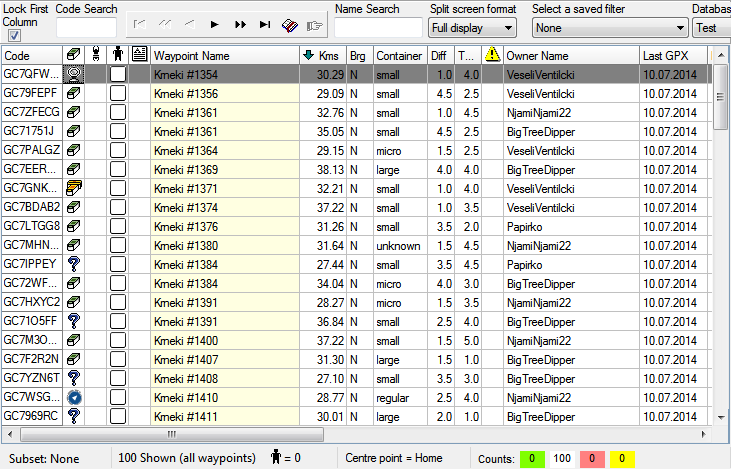Click the horizontal scrollbar right arrow
The height and width of the screenshot is (469, 731).
point(704,435)
